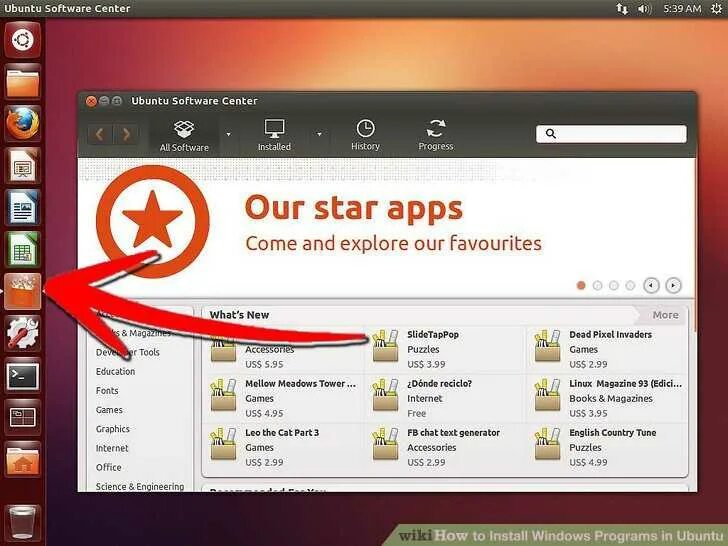Expand Installed dropdown arrow
Screen dimensions: 728x546
pyautogui.click(x=319, y=134)
